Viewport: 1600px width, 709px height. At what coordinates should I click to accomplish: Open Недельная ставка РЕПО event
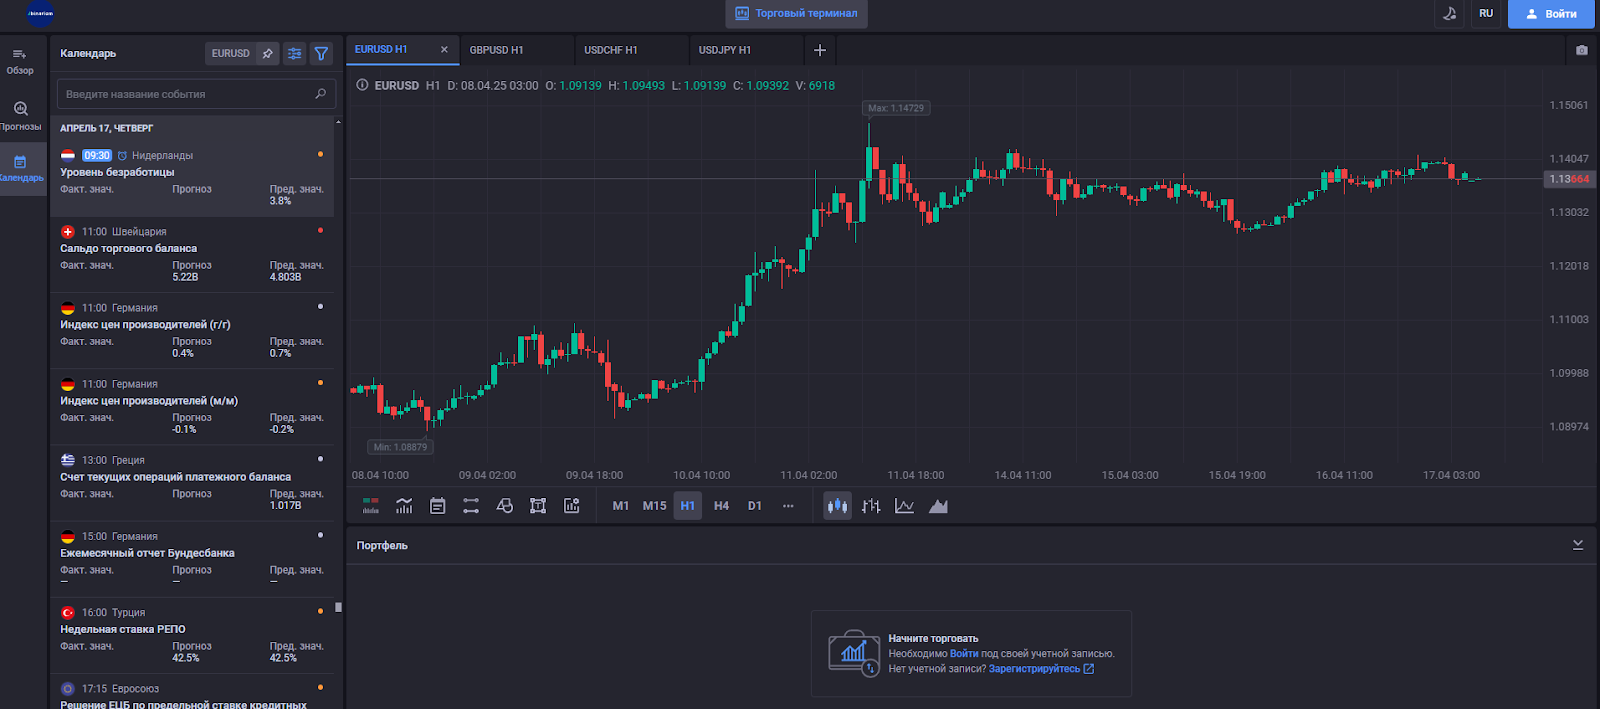click(192, 635)
